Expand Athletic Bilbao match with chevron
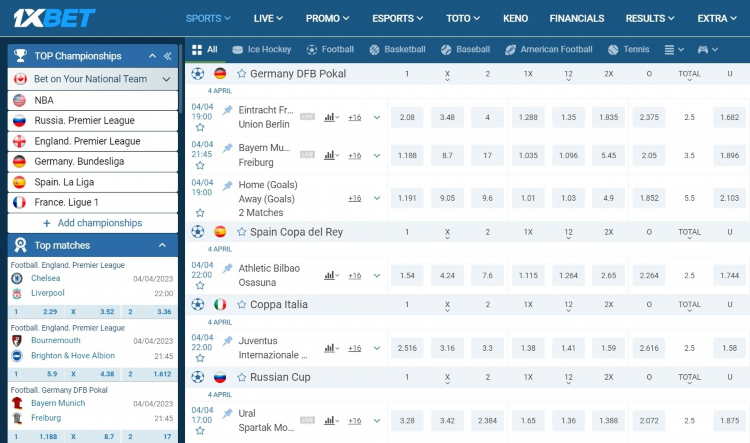 (377, 276)
